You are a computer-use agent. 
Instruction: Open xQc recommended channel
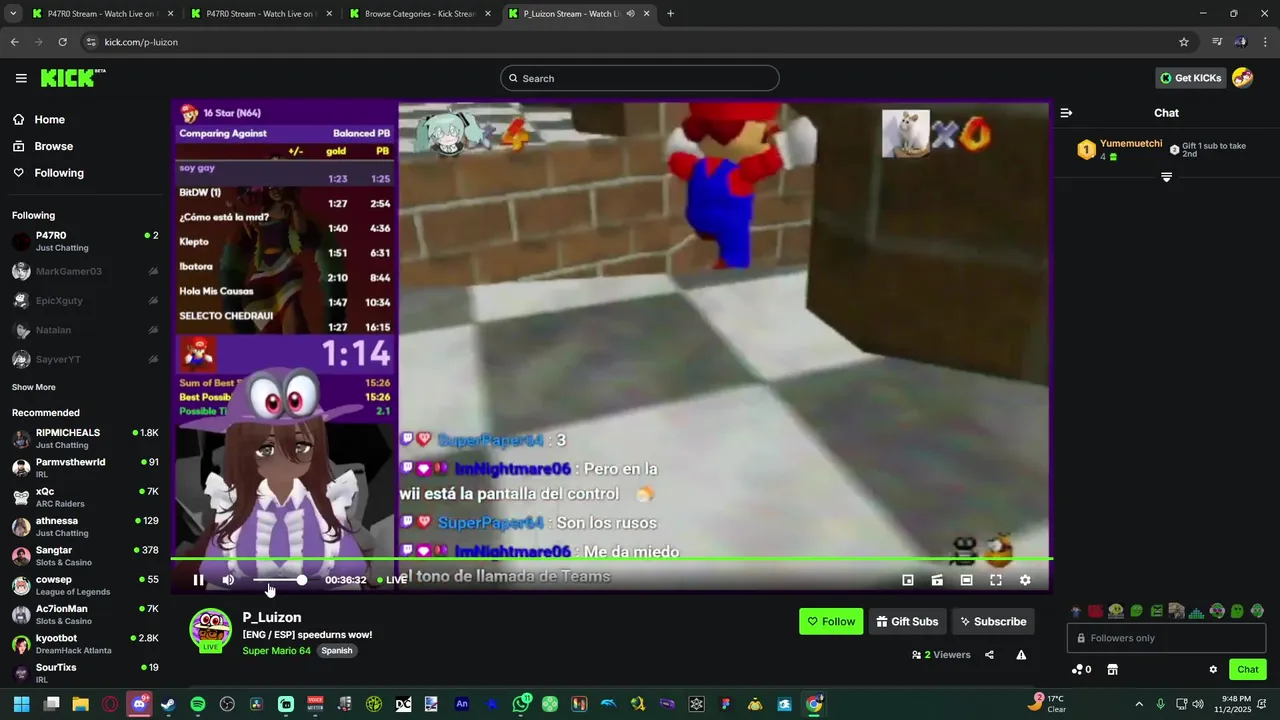pos(85,497)
